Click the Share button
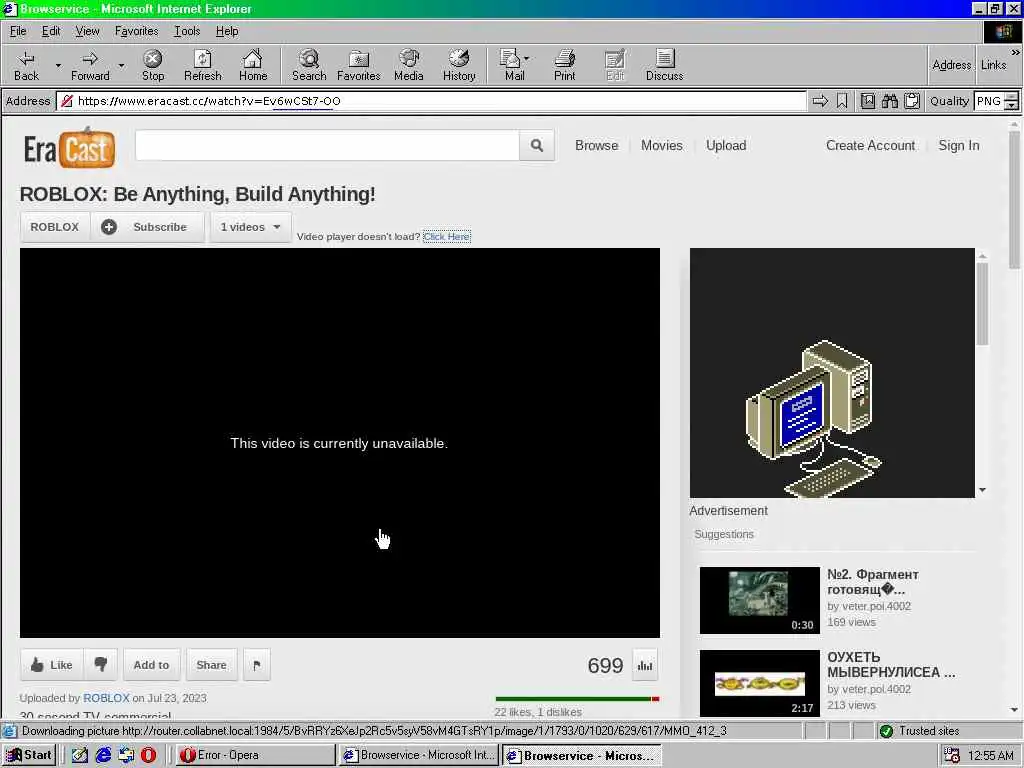 tap(211, 665)
